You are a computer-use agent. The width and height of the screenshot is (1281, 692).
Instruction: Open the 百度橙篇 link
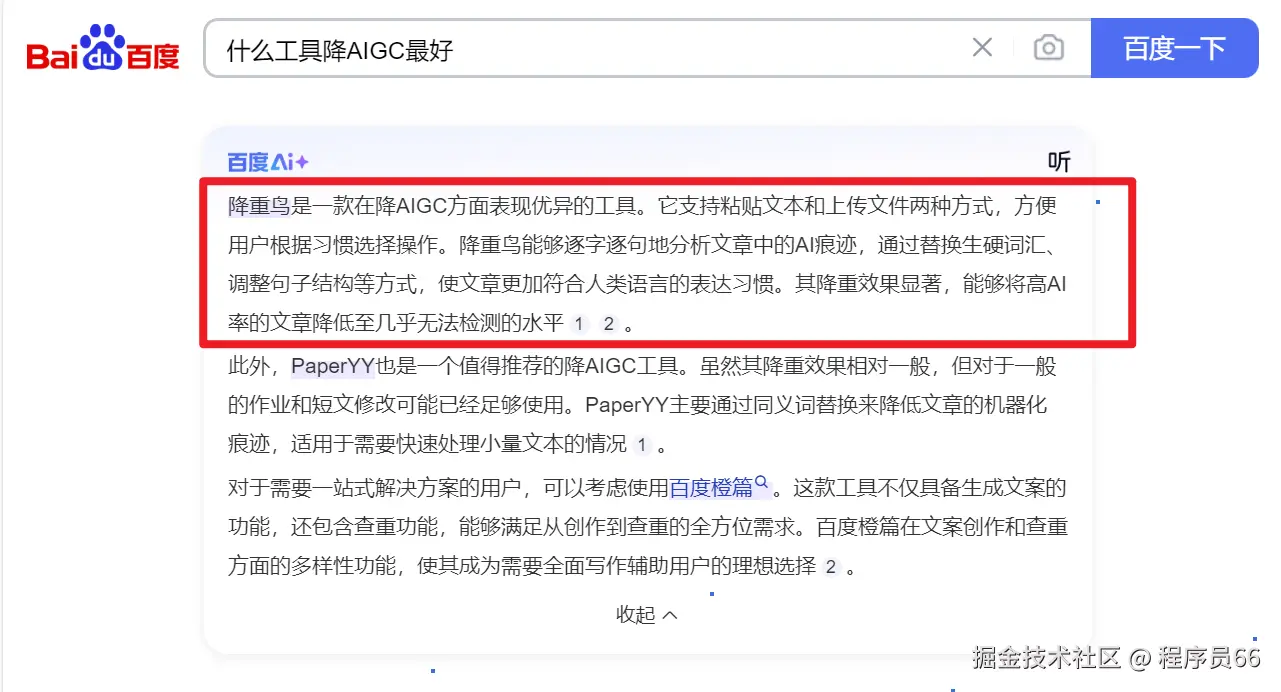coord(711,488)
